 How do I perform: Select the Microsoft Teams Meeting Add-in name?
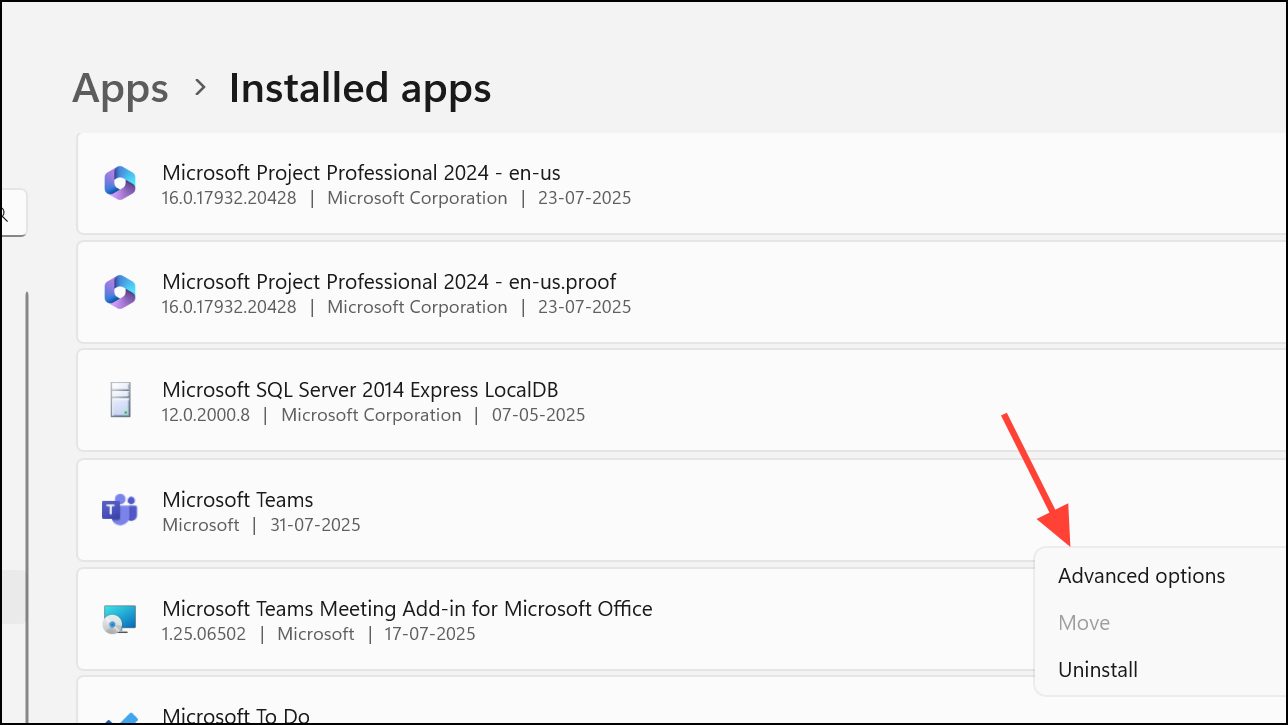[x=407, y=609]
